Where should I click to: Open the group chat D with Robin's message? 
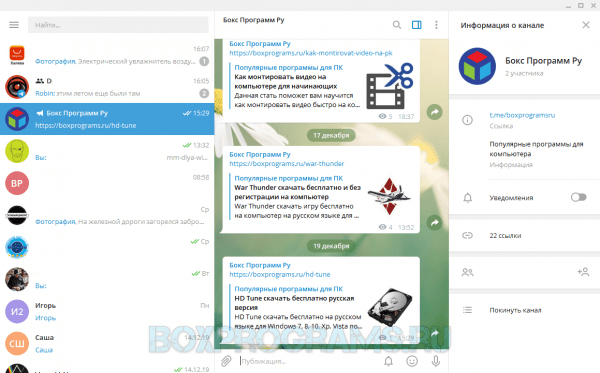107,87
